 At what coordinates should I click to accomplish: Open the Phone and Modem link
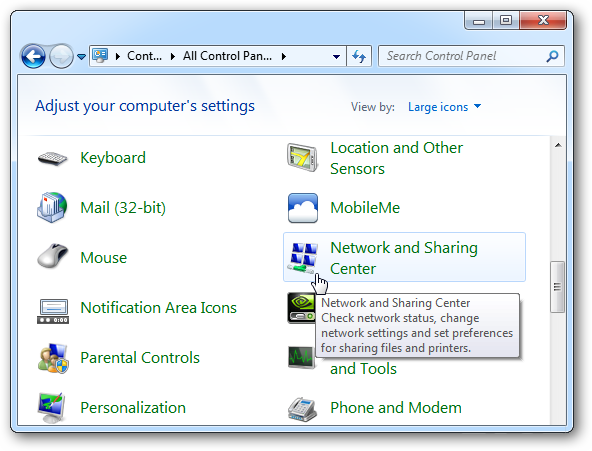coord(396,408)
